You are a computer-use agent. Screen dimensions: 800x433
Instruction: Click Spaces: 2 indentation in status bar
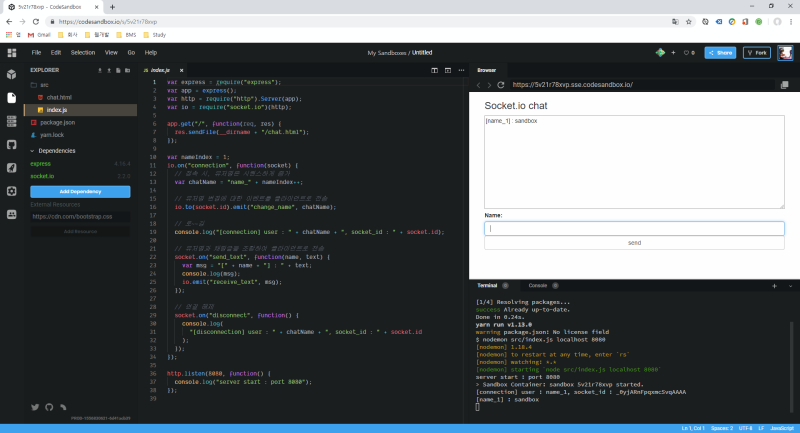click(722, 428)
